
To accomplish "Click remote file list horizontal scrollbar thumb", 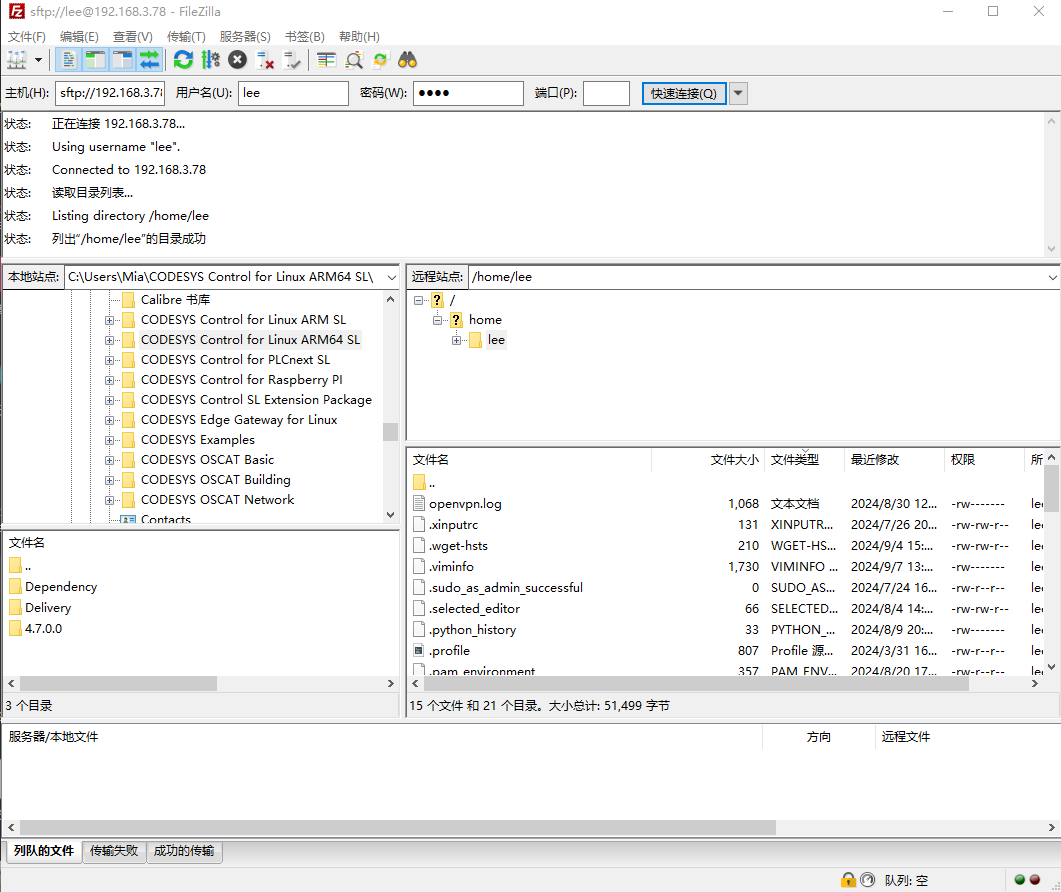I will (696, 684).
